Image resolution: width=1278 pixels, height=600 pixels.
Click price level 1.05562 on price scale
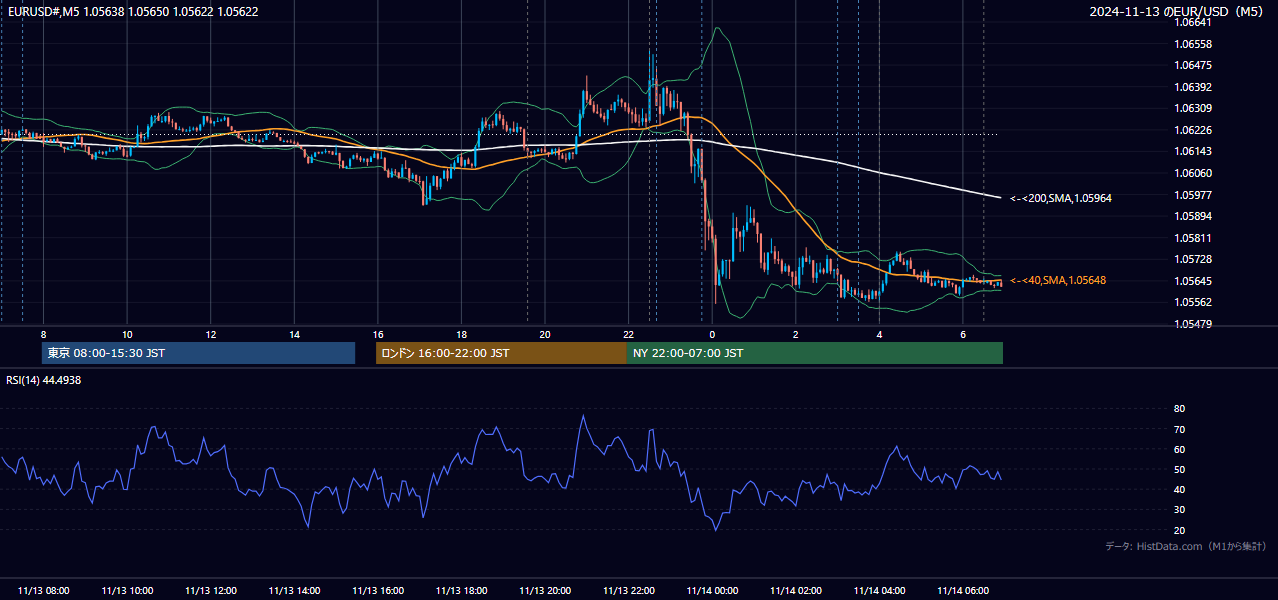pos(1193,302)
